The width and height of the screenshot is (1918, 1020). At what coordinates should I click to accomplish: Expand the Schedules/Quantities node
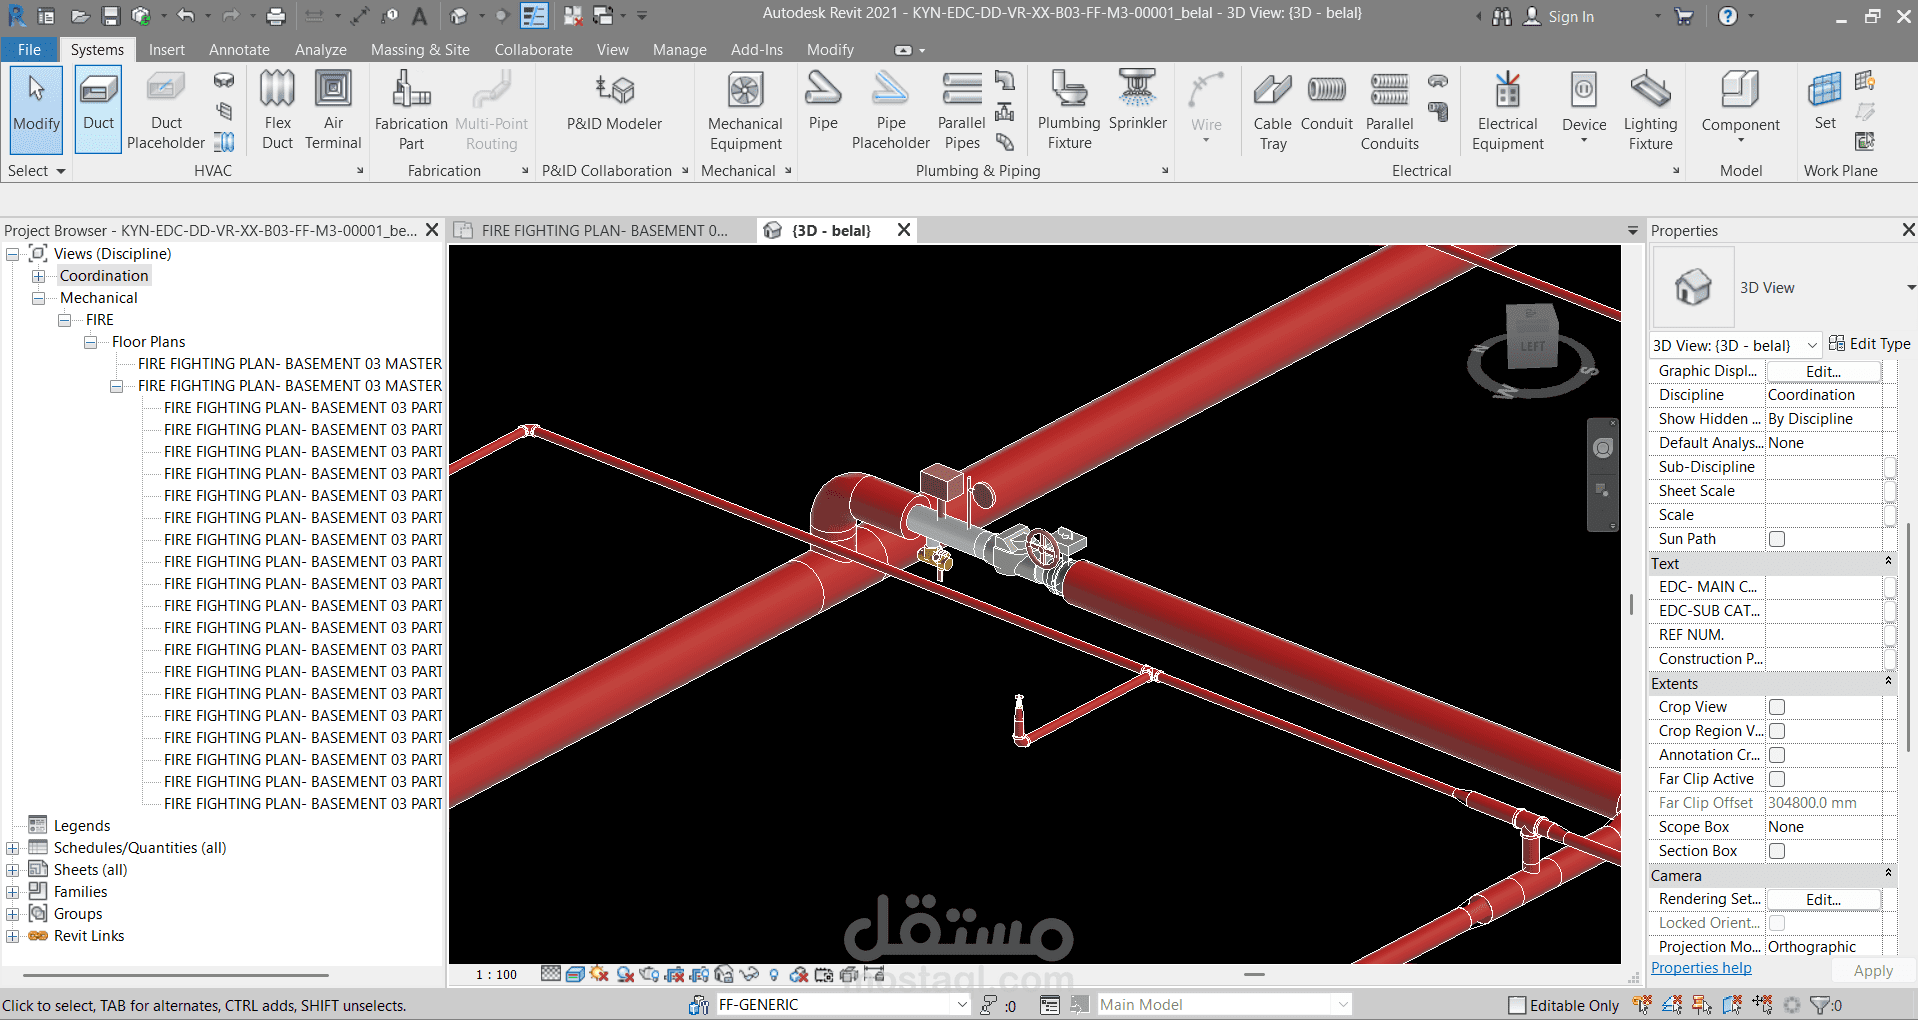pyautogui.click(x=13, y=848)
